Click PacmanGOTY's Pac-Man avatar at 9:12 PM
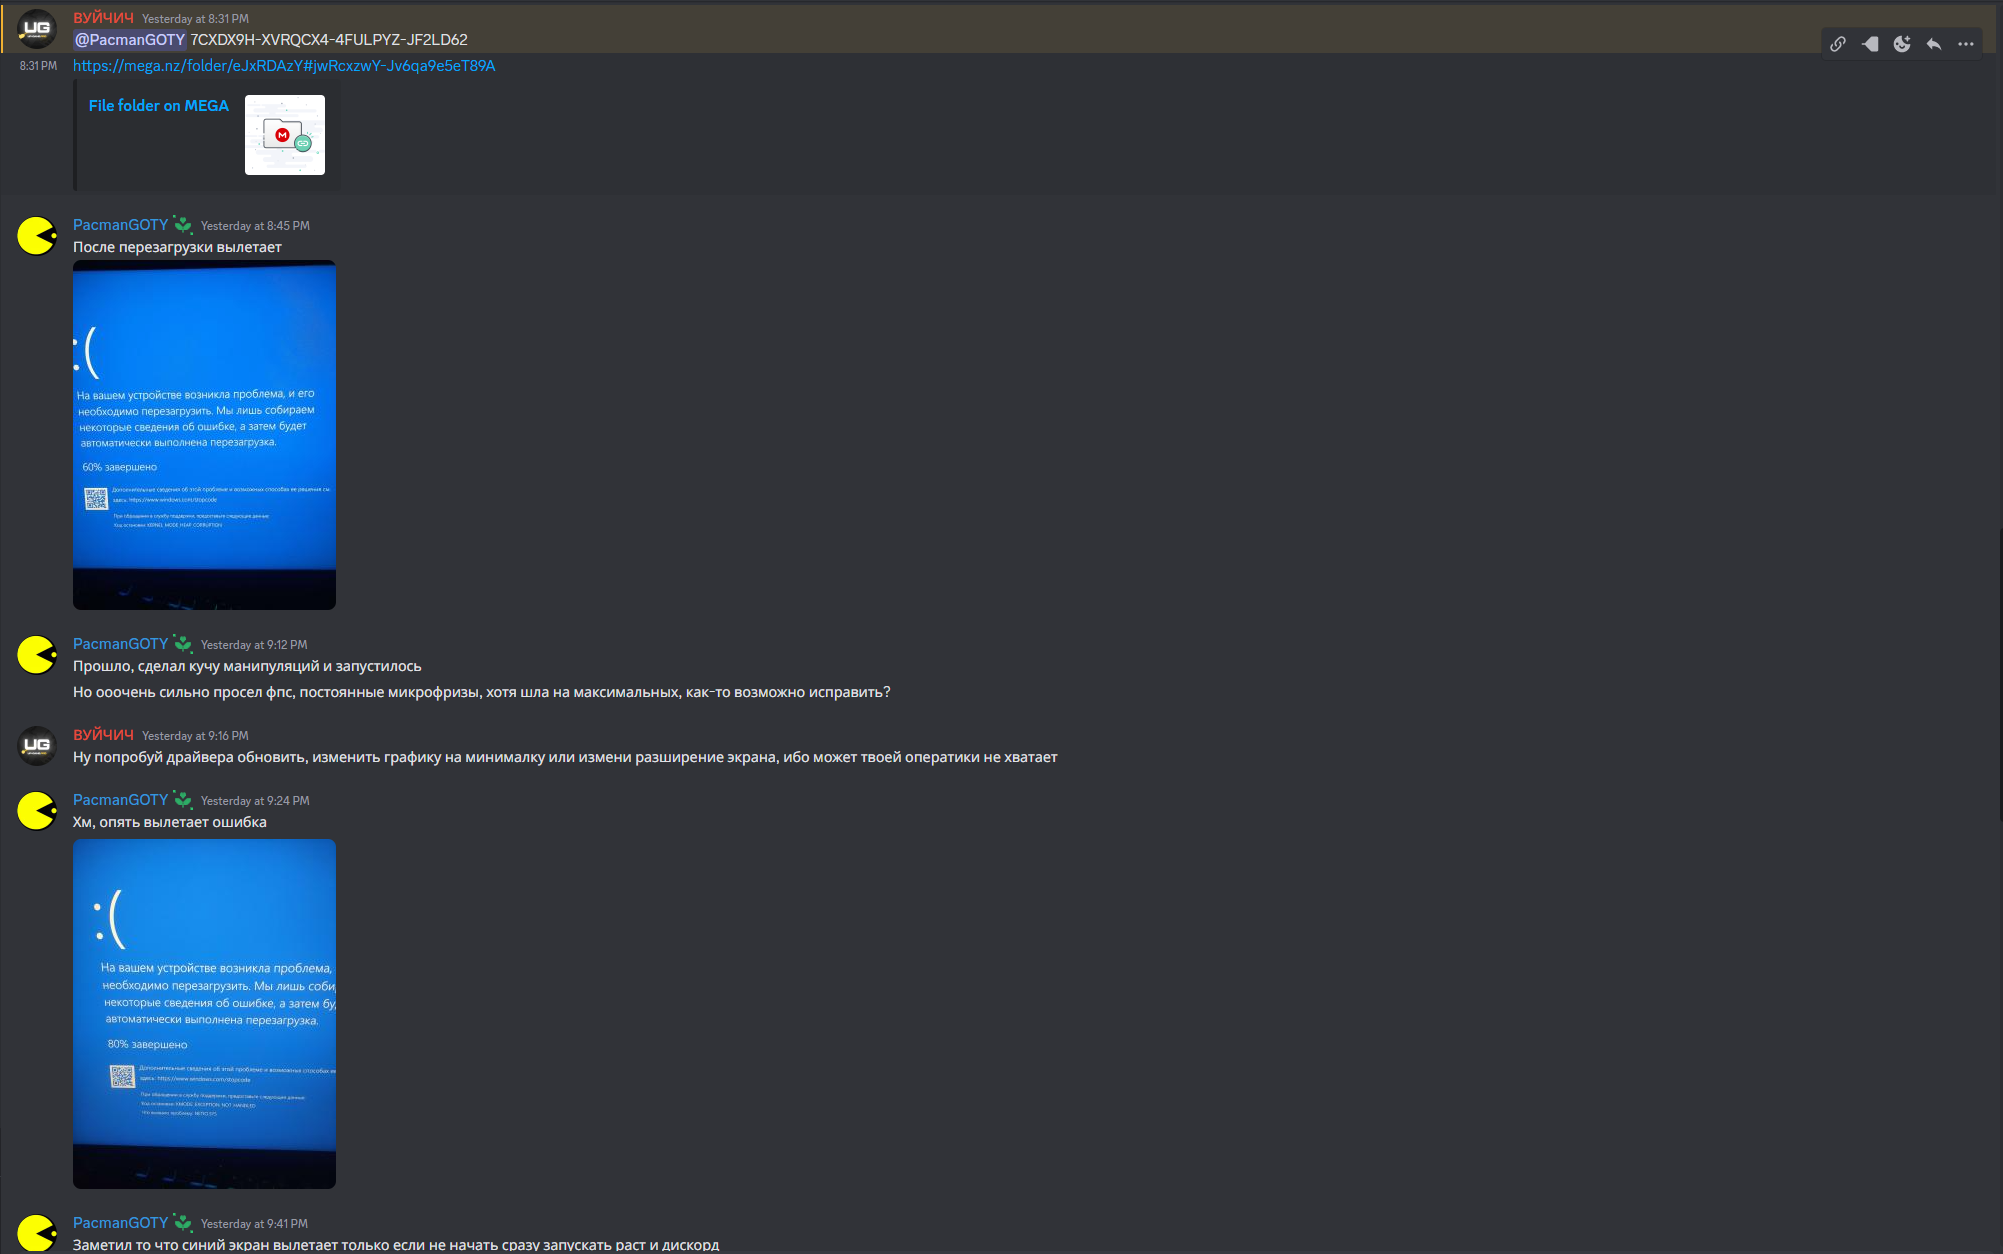This screenshot has width=2003, height=1254. tap(37, 655)
